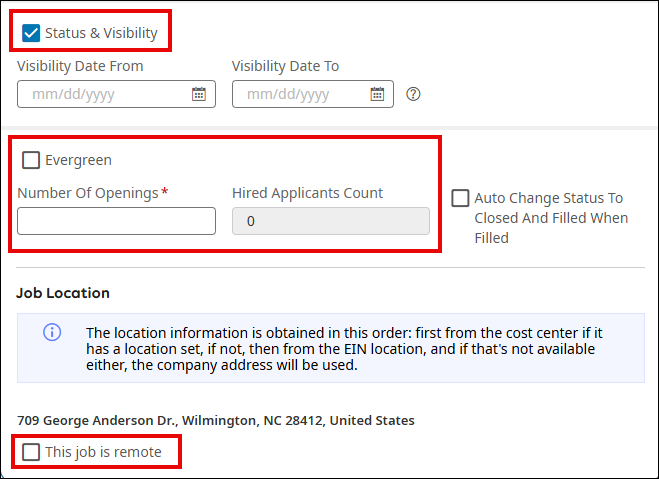Click the Job Location heading
The width and height of the screenshot is (659, 479).
click(x=63, y=293)
